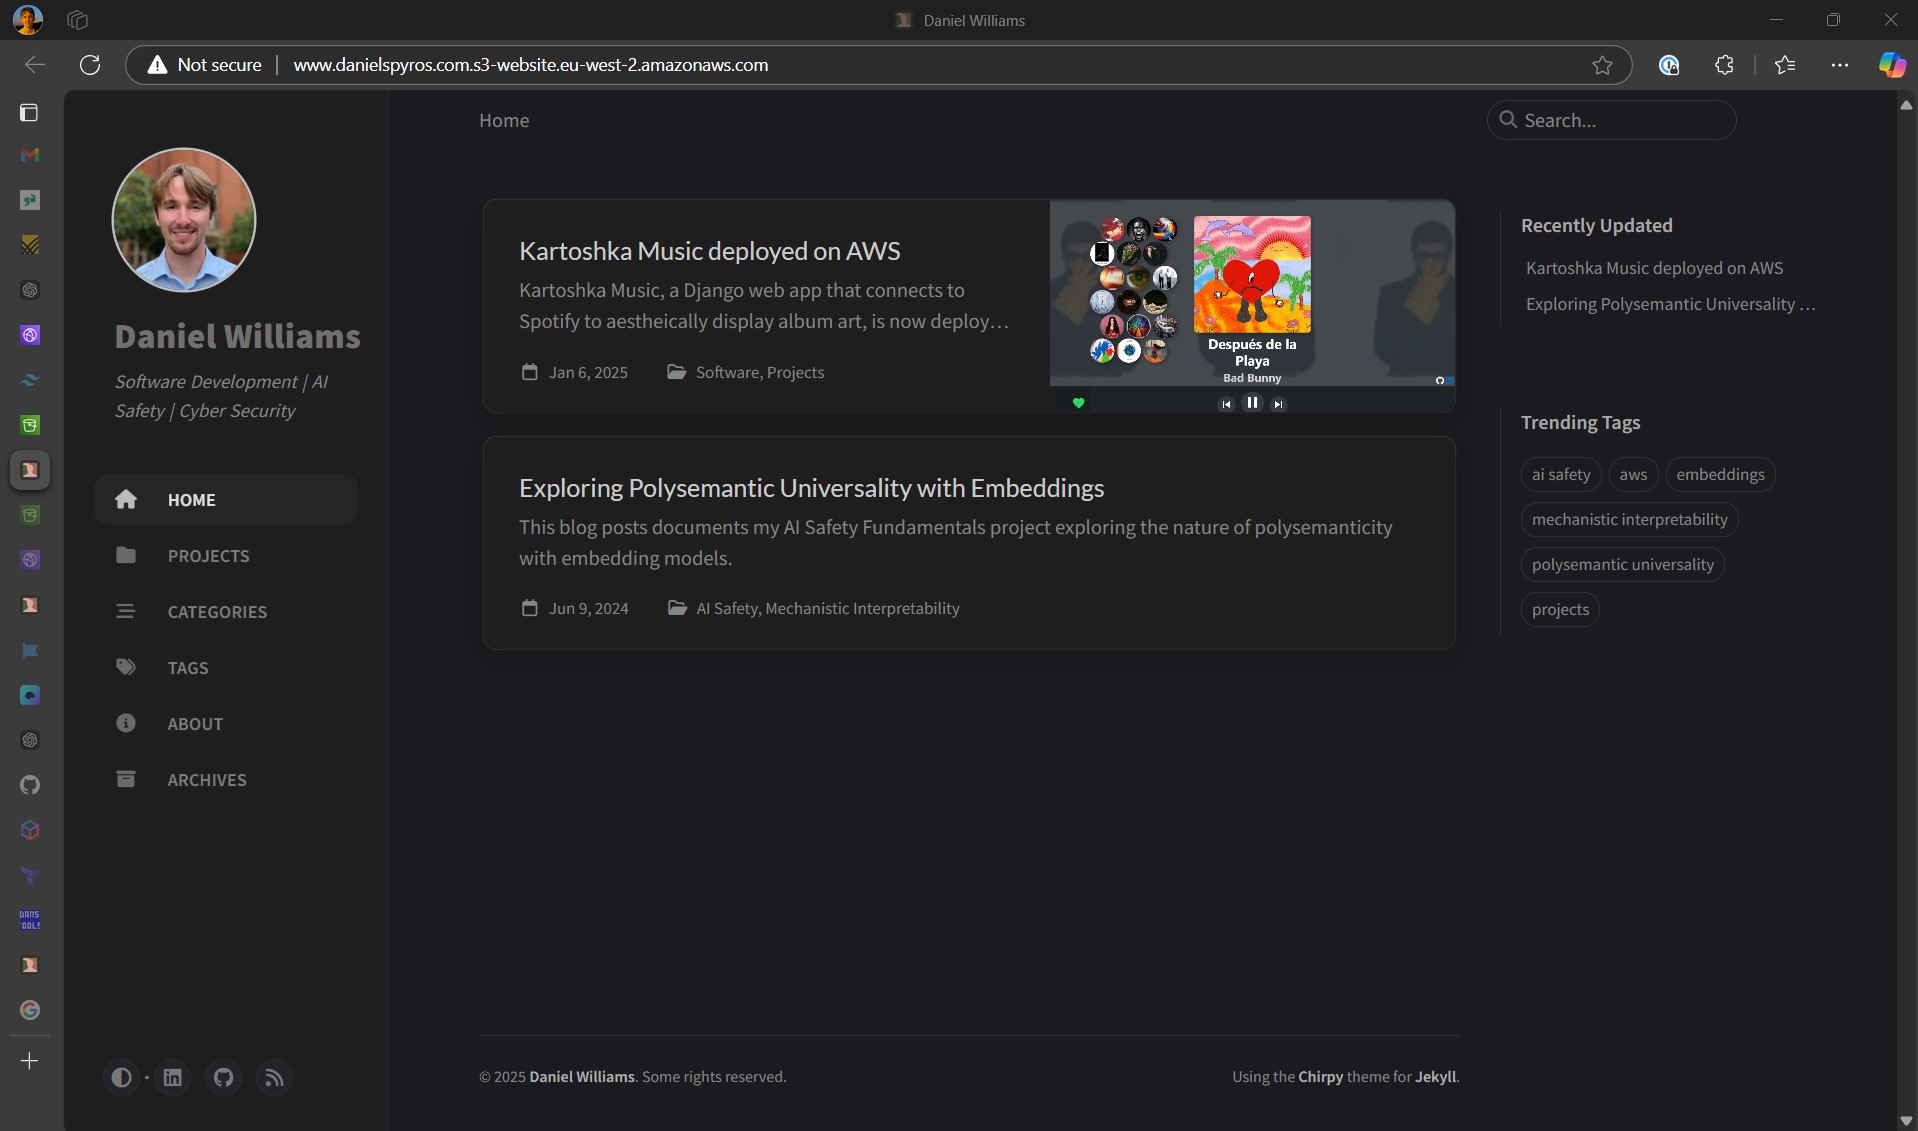Click the Jekyll link in footer
Viewport: 1918px width, 1131px height.
1435,1077
